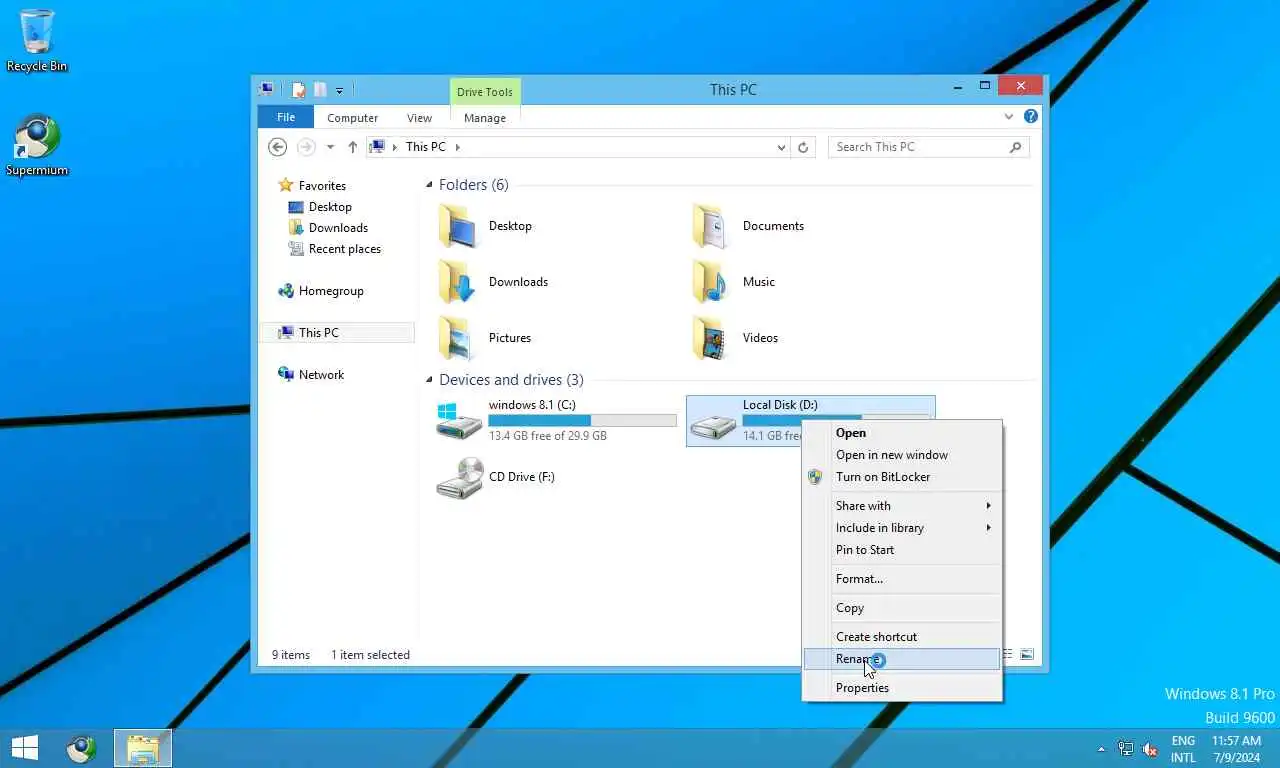Expand the ribbon with the chevron
This screenshot has height=768, width=1280.
pyautogui.click(x=1009, y=117)
